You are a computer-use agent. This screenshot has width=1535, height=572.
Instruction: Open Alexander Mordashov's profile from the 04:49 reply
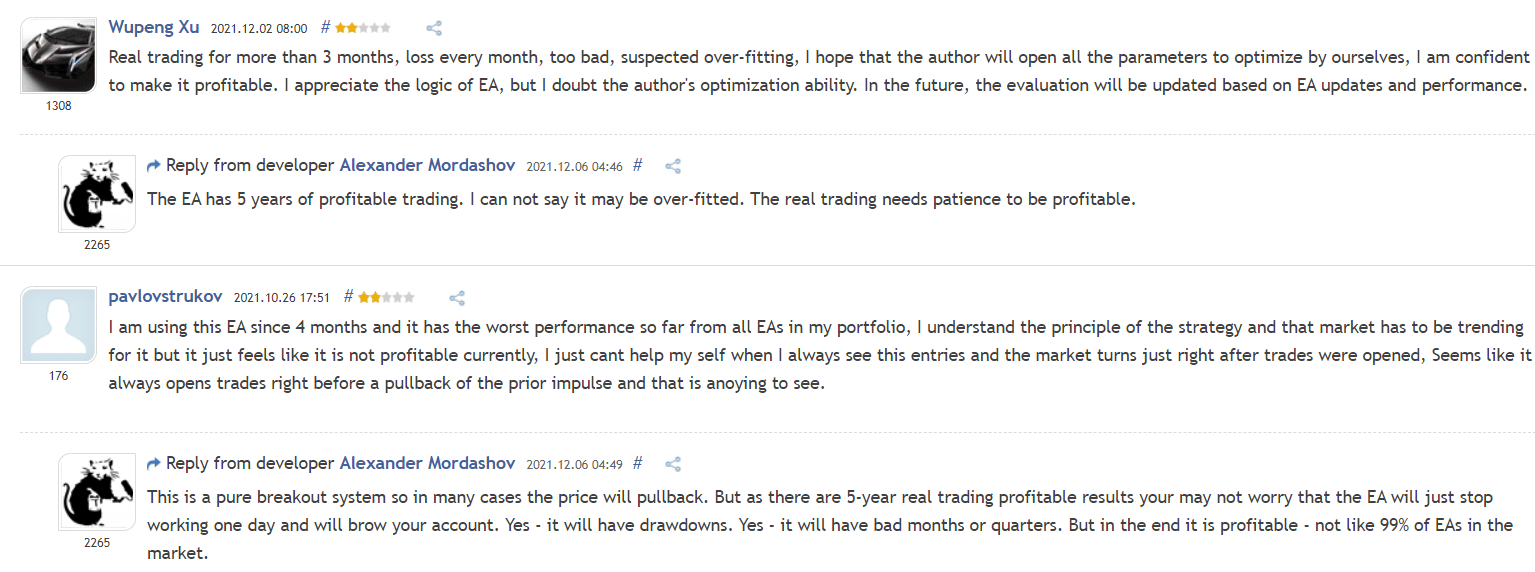[427, 463]
